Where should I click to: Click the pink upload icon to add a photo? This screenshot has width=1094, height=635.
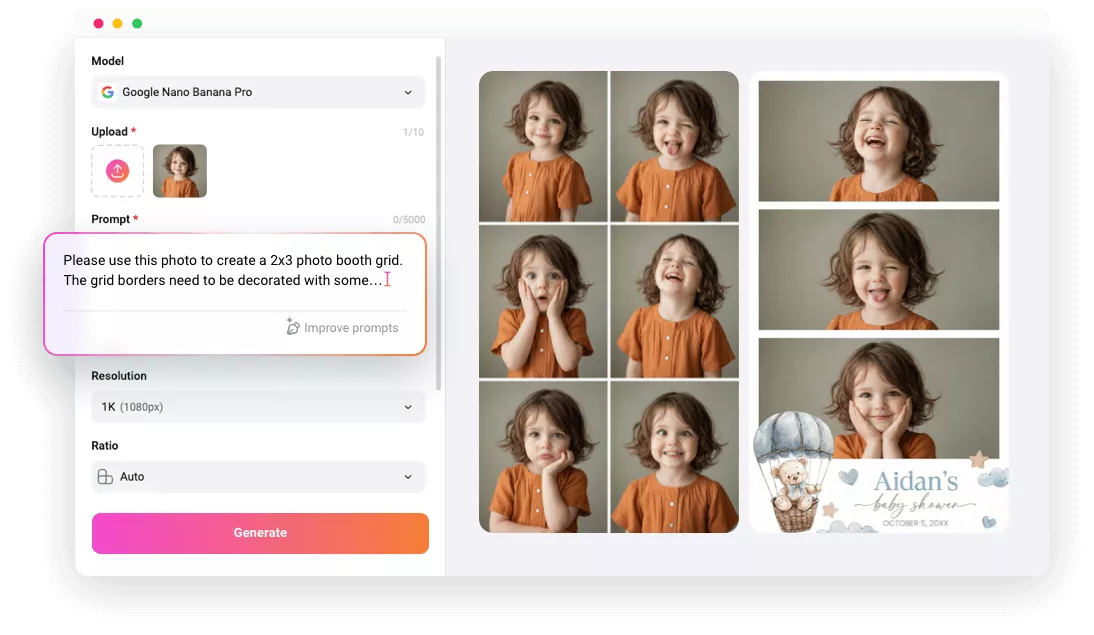117,170
